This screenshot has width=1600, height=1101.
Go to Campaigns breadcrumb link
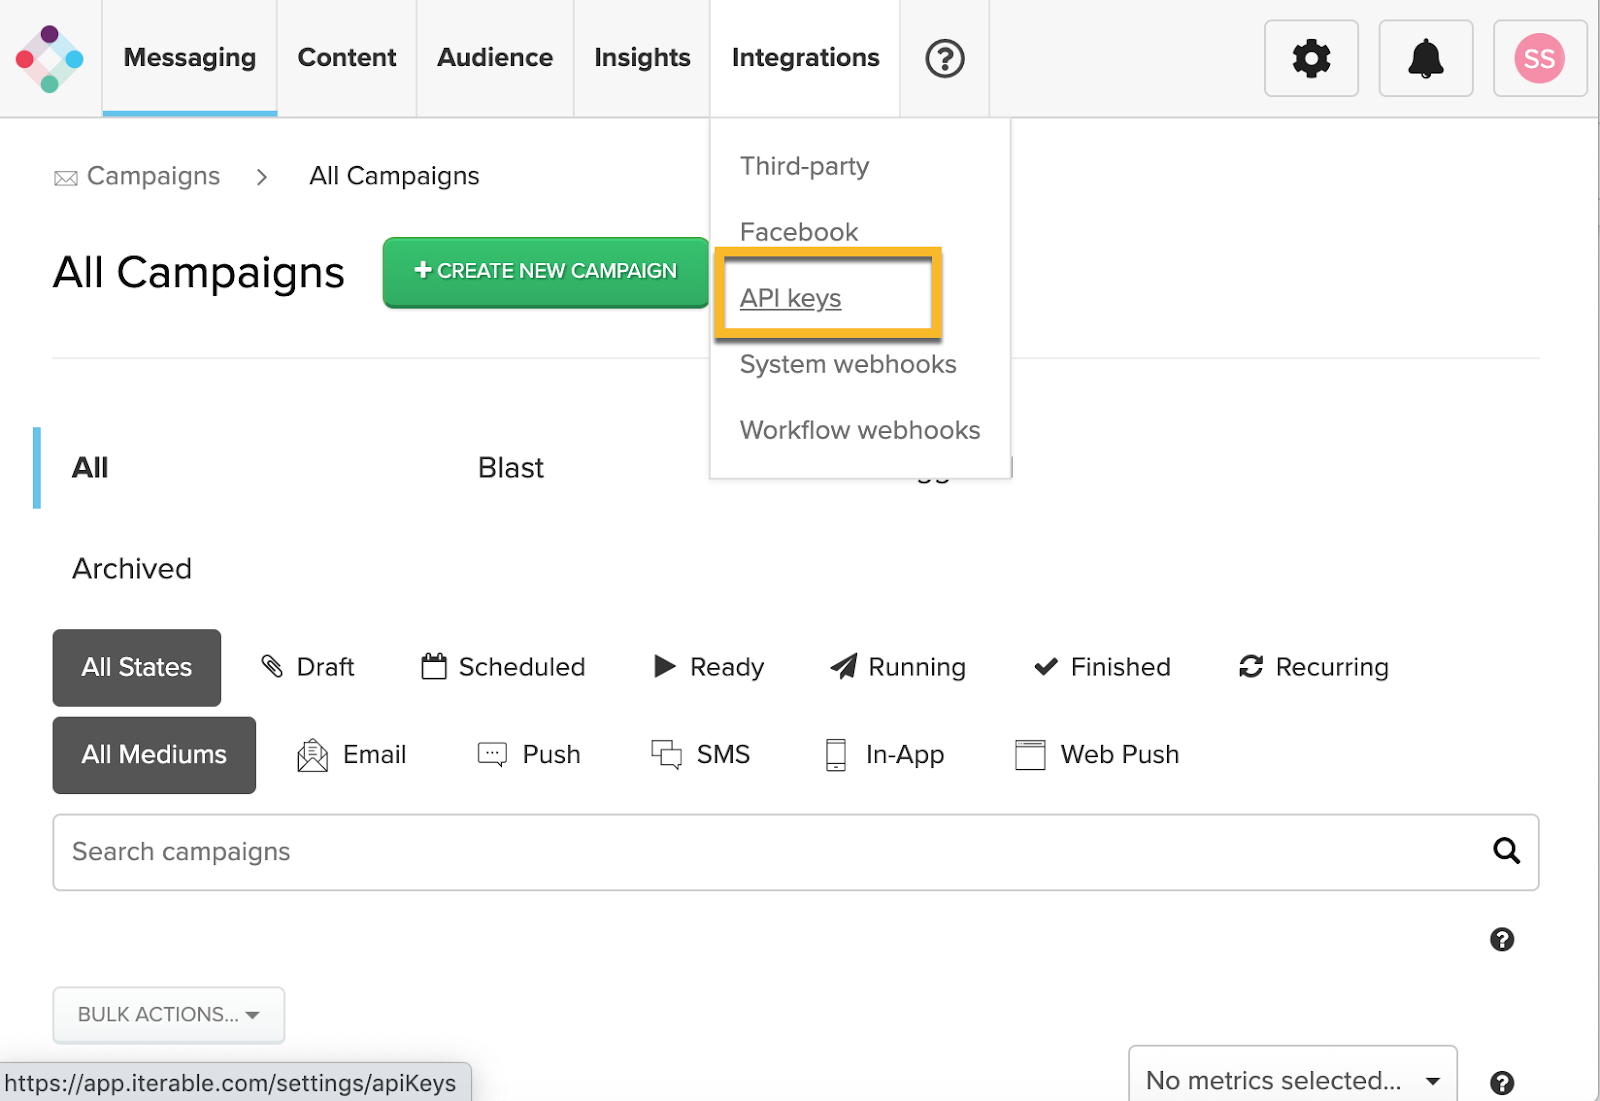pos(153,176)
